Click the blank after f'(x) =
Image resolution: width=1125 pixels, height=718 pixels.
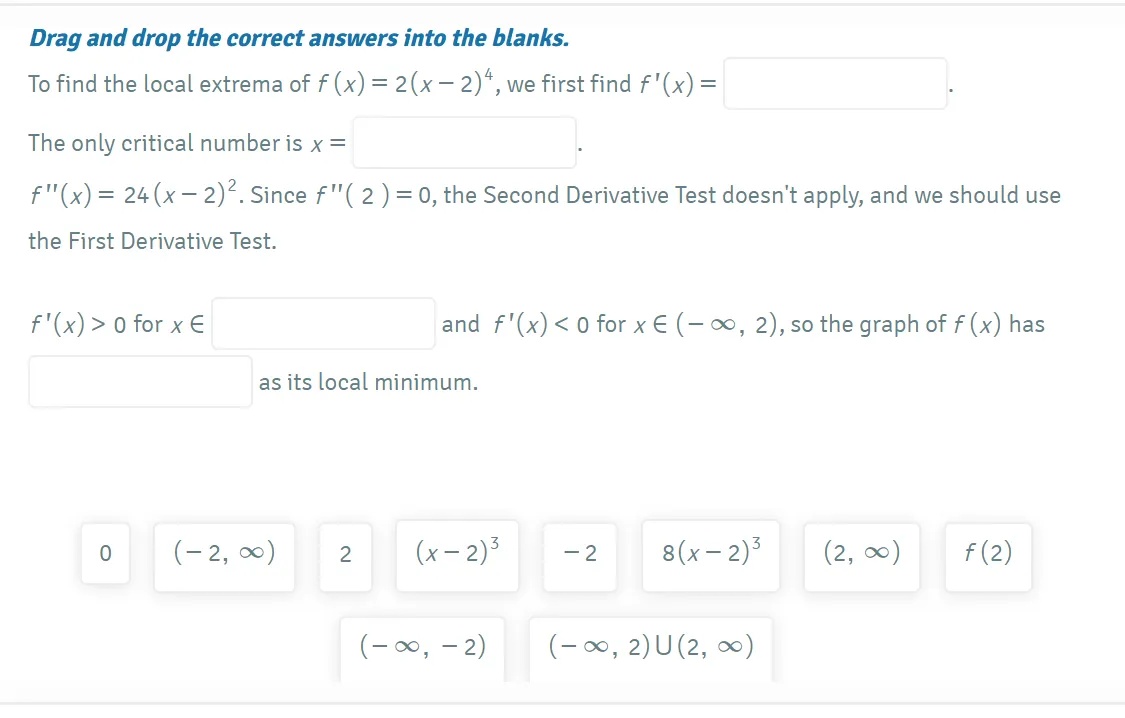click(x=835, y=83)
